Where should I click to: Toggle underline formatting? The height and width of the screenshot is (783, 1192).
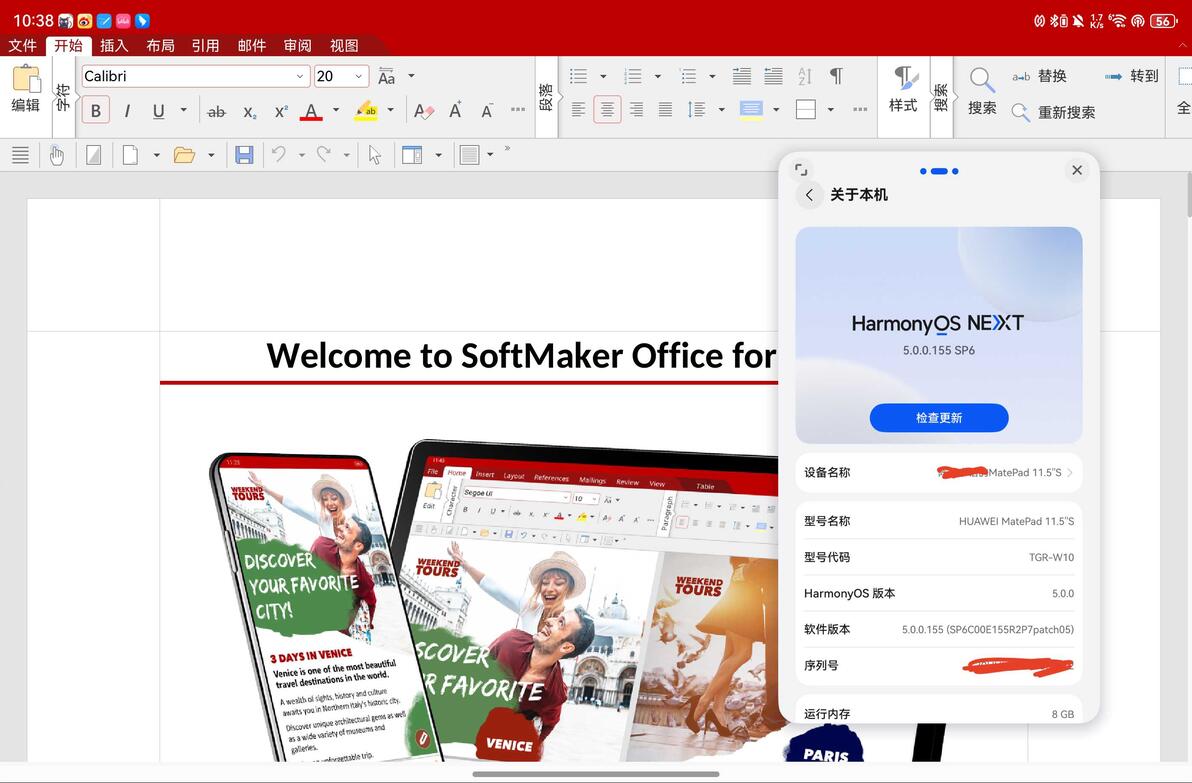click(158, 111)
